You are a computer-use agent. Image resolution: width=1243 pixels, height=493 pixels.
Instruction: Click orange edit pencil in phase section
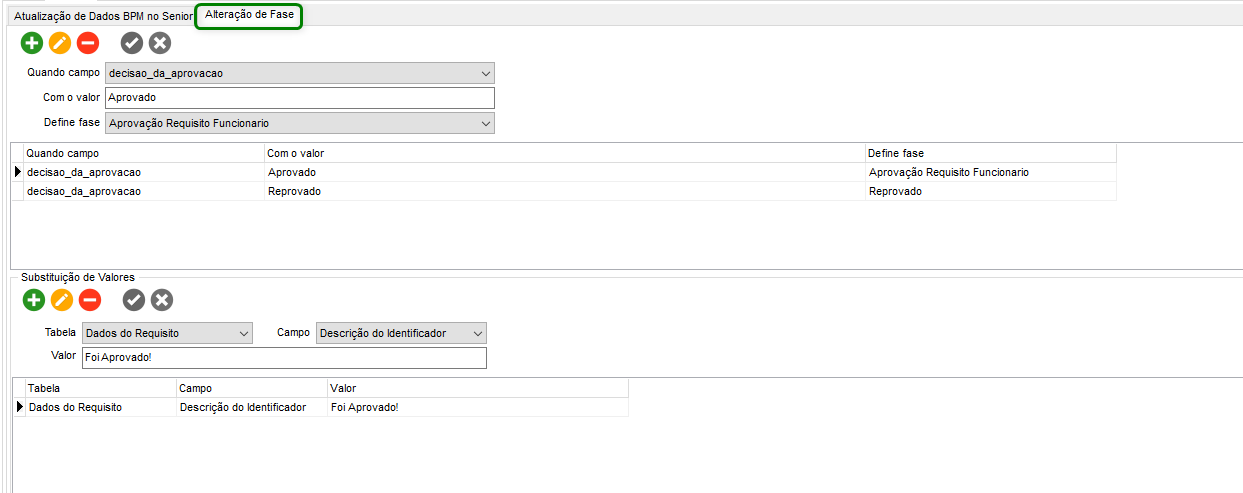(60, 43)
